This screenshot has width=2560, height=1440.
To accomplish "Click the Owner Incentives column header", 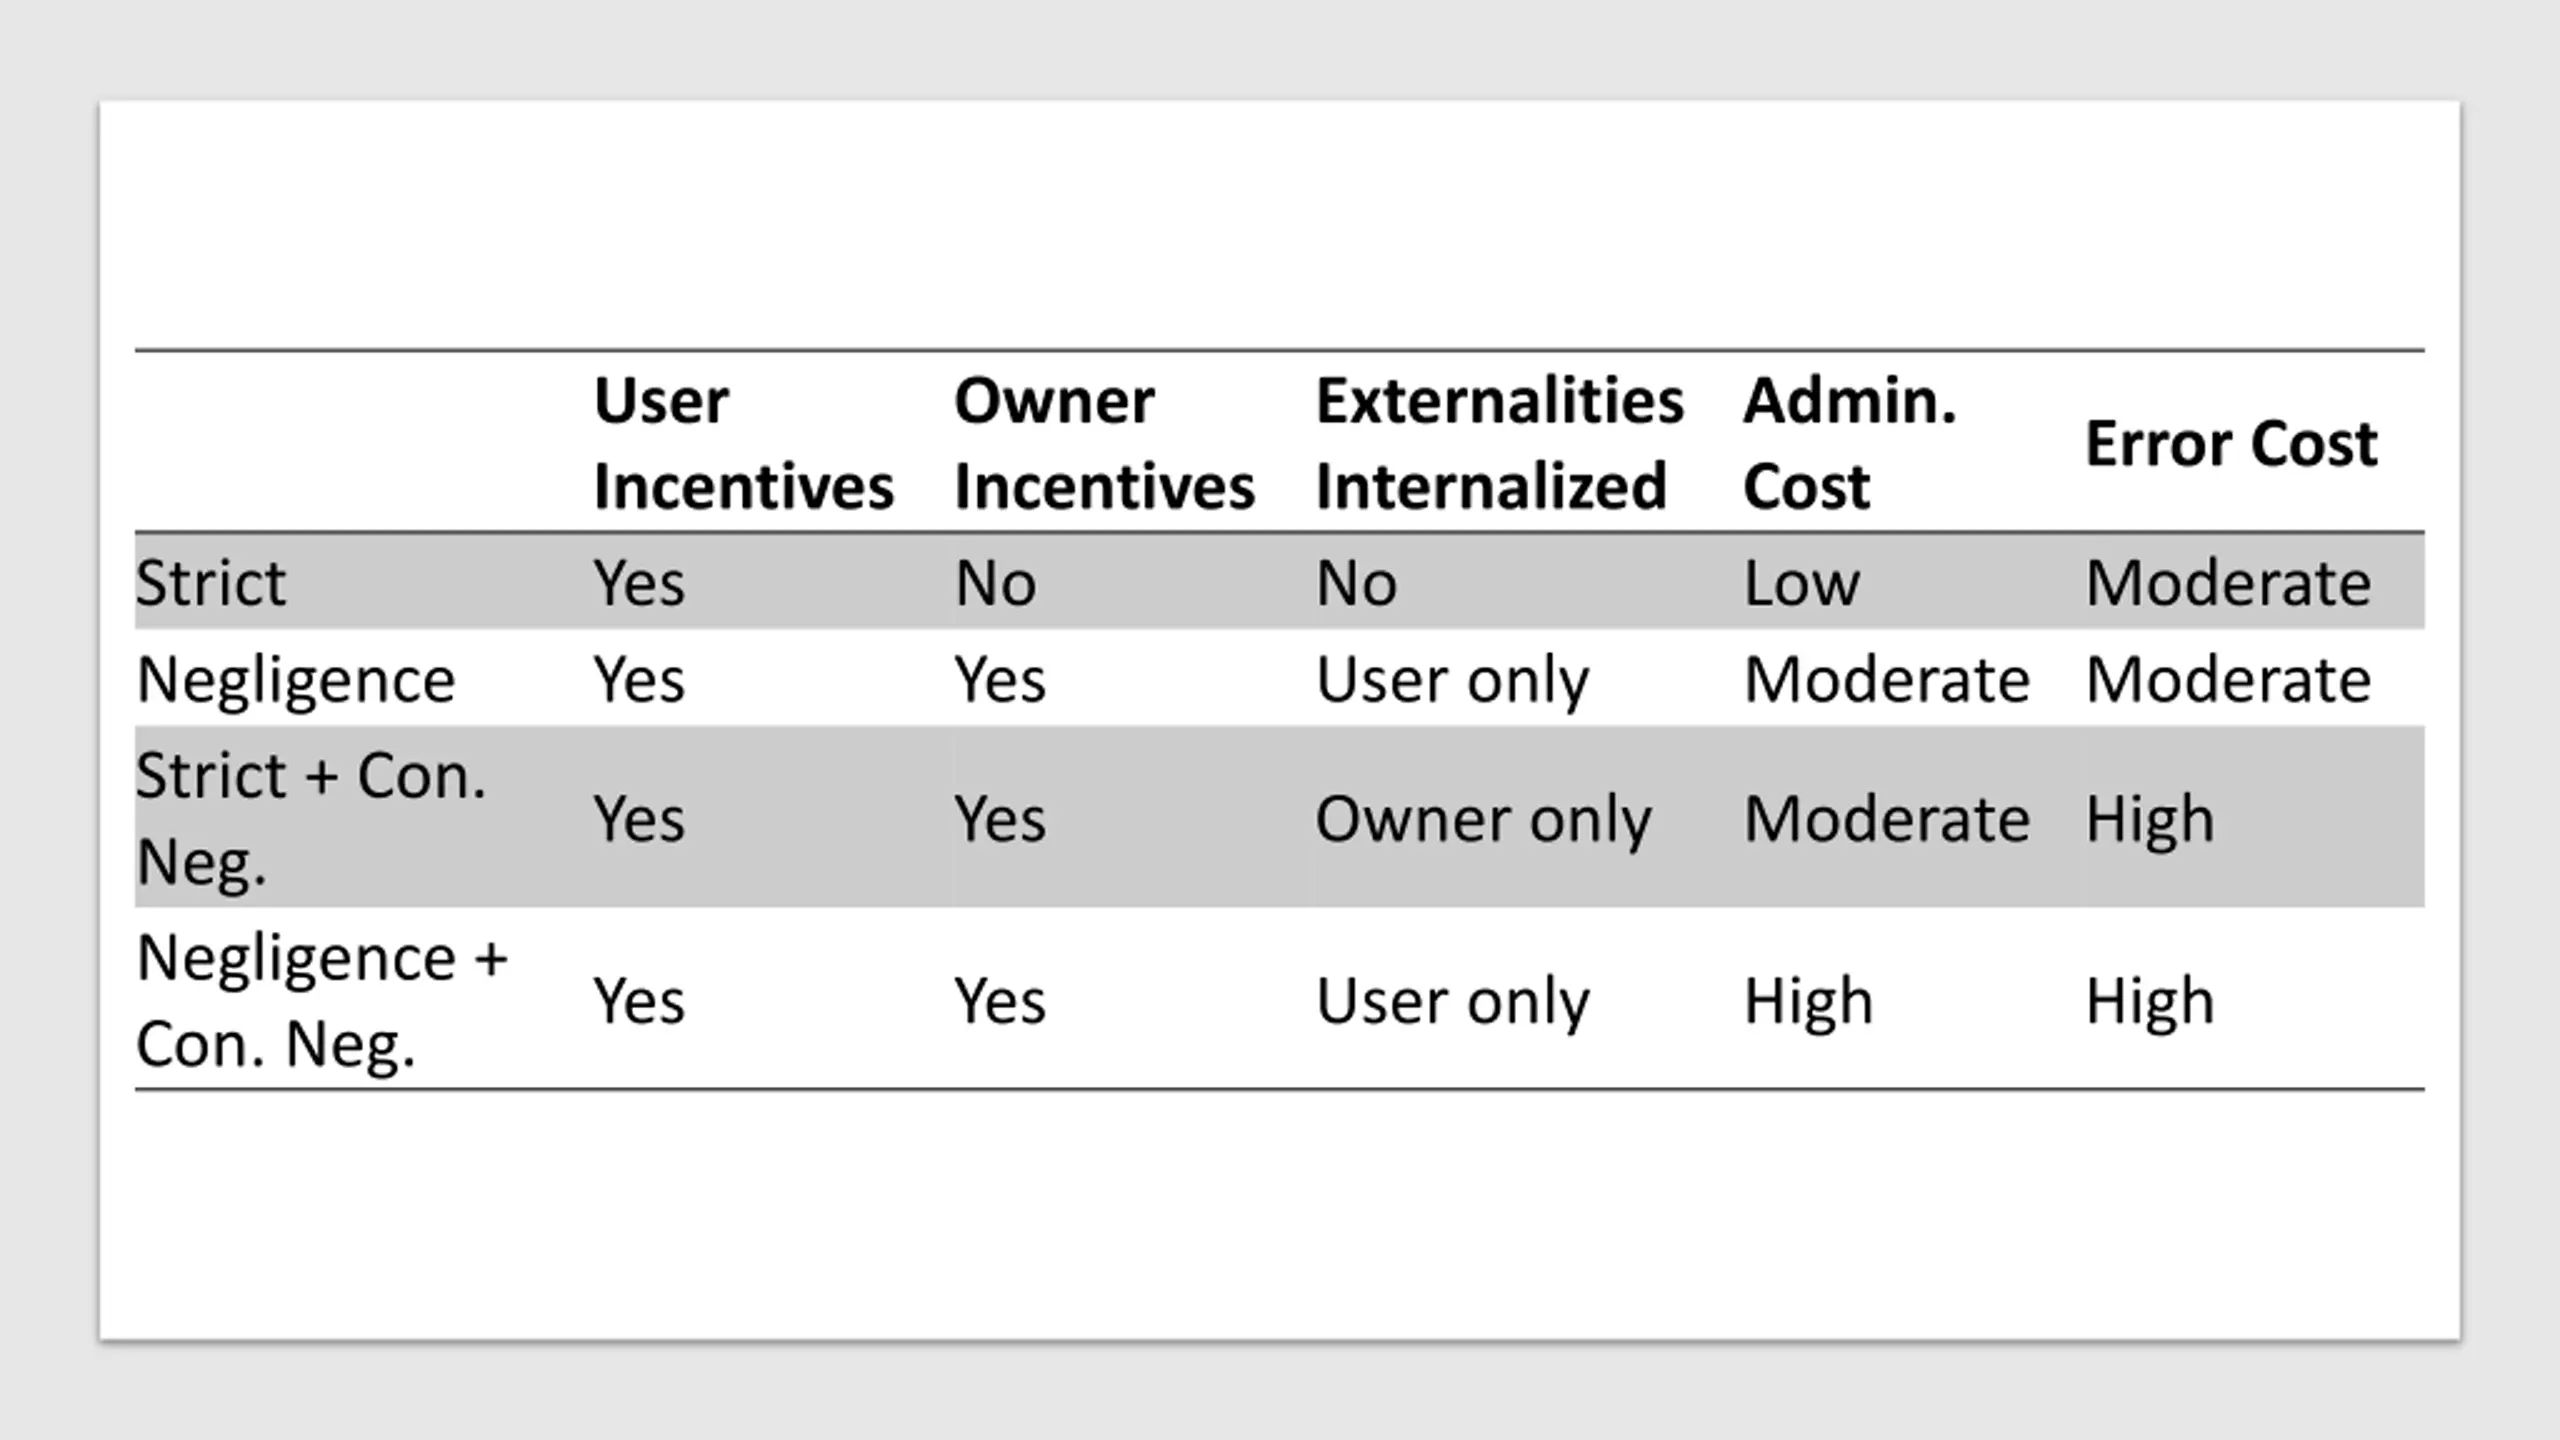I will (x=1104, y=443).
